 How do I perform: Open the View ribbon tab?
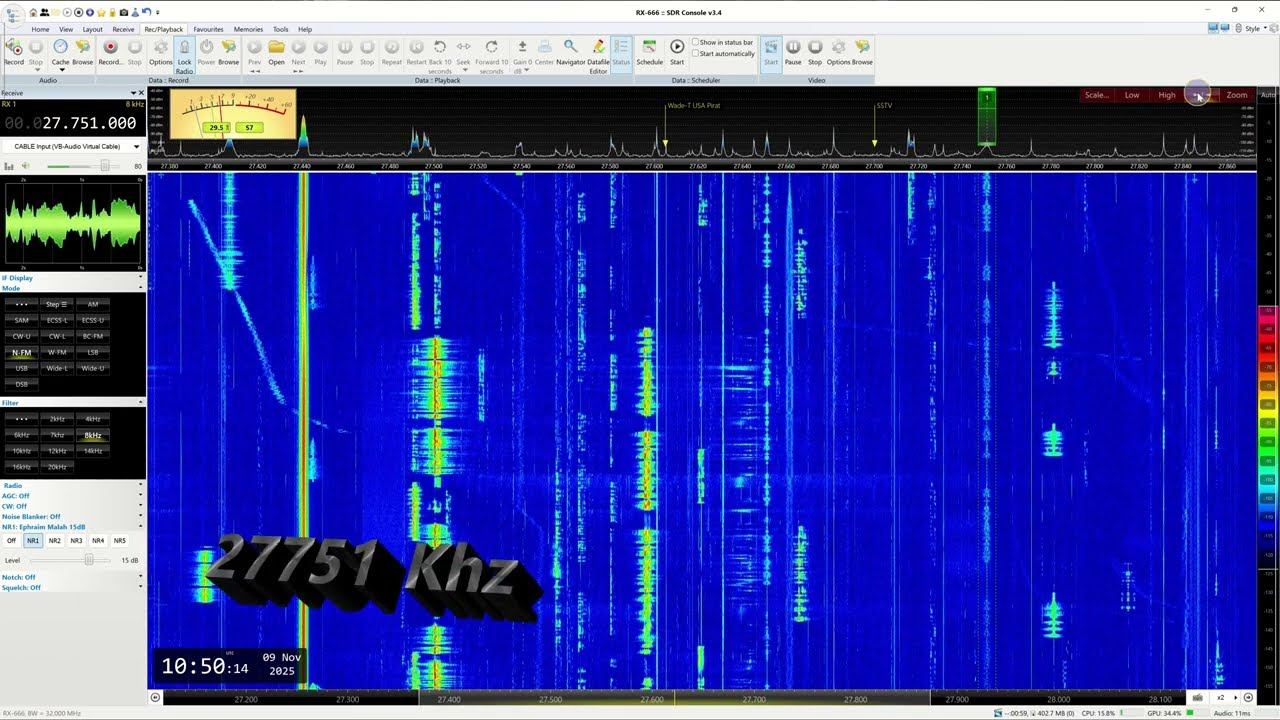point(66,29)
